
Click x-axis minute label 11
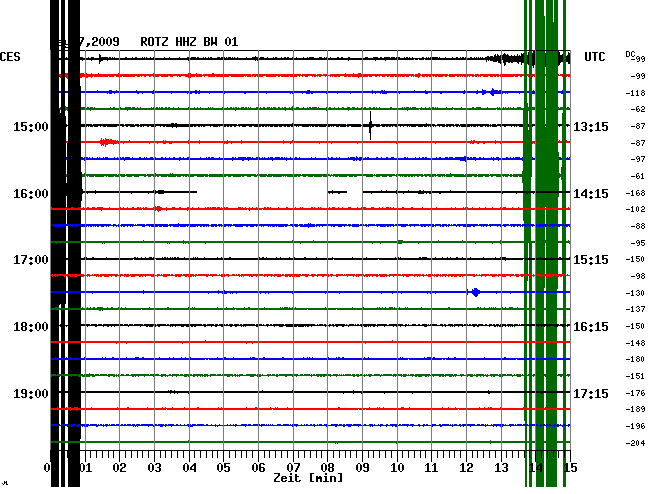432,468
